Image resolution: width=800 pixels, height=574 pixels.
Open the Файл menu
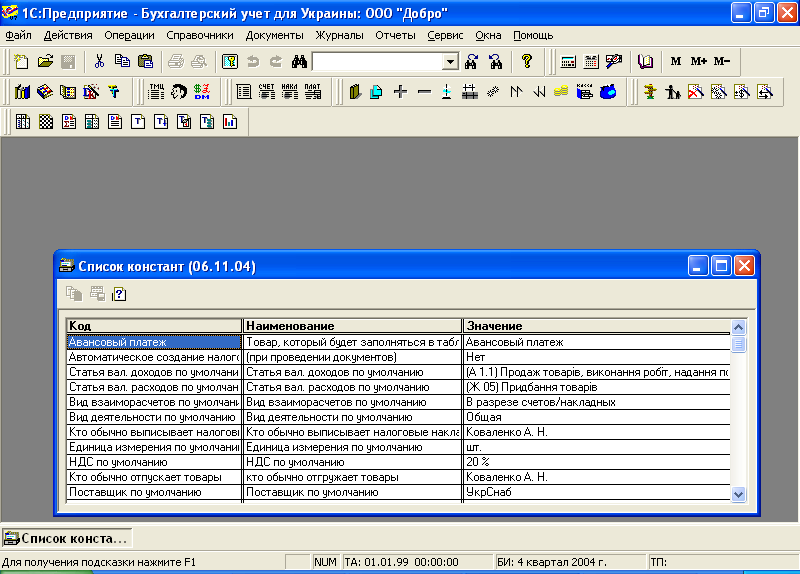tap(18, 35)
